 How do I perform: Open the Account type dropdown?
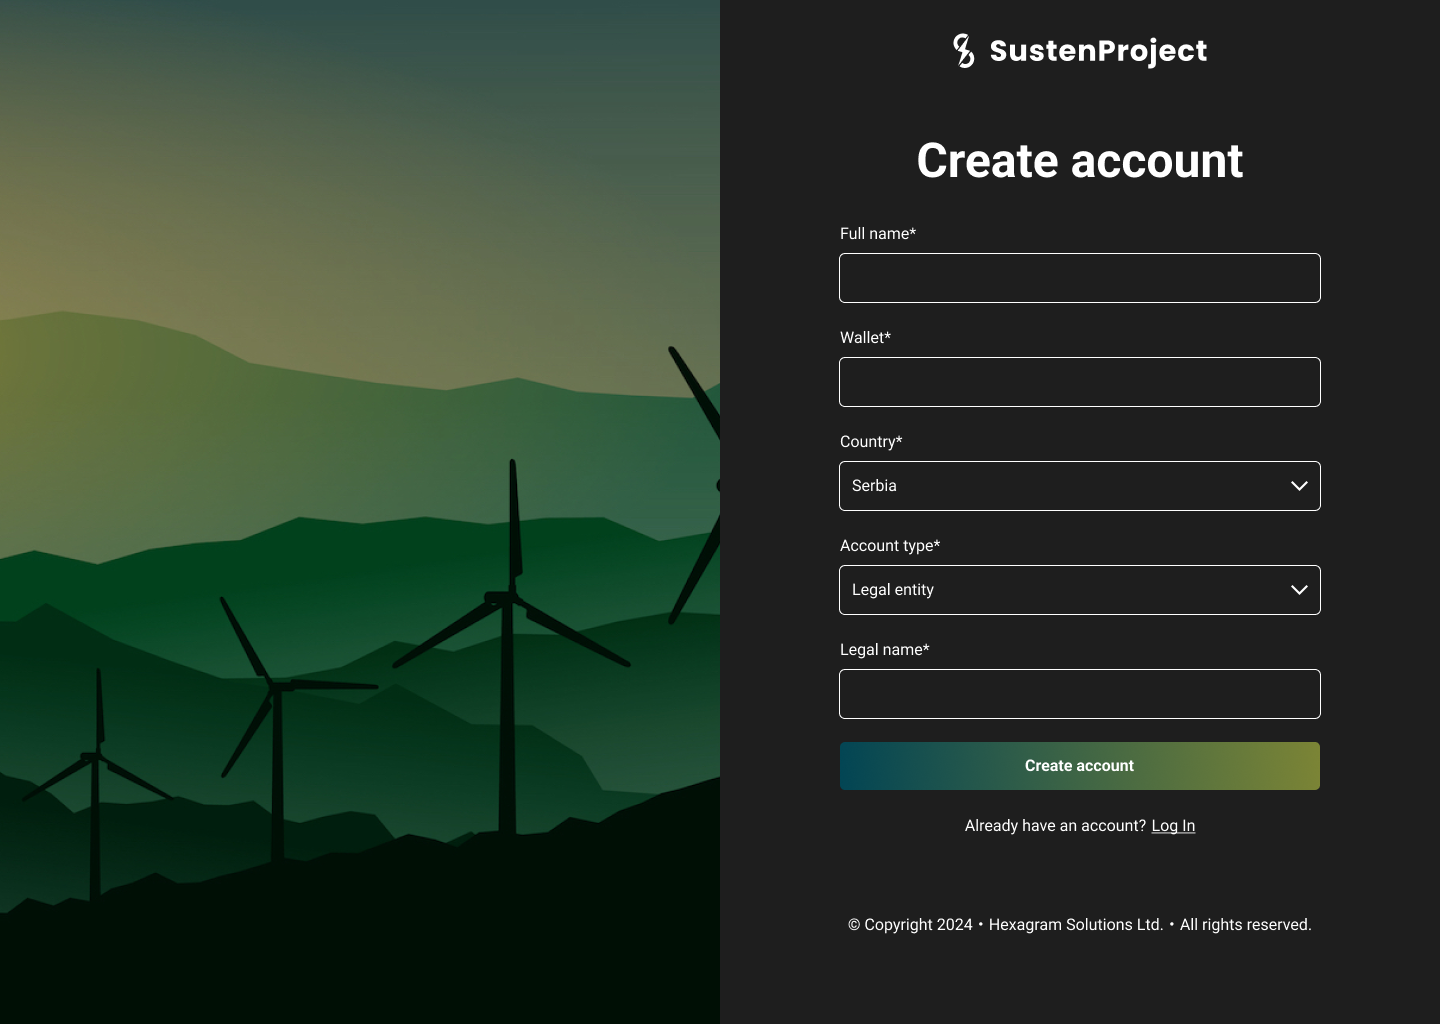click(x=1060, y=590)
